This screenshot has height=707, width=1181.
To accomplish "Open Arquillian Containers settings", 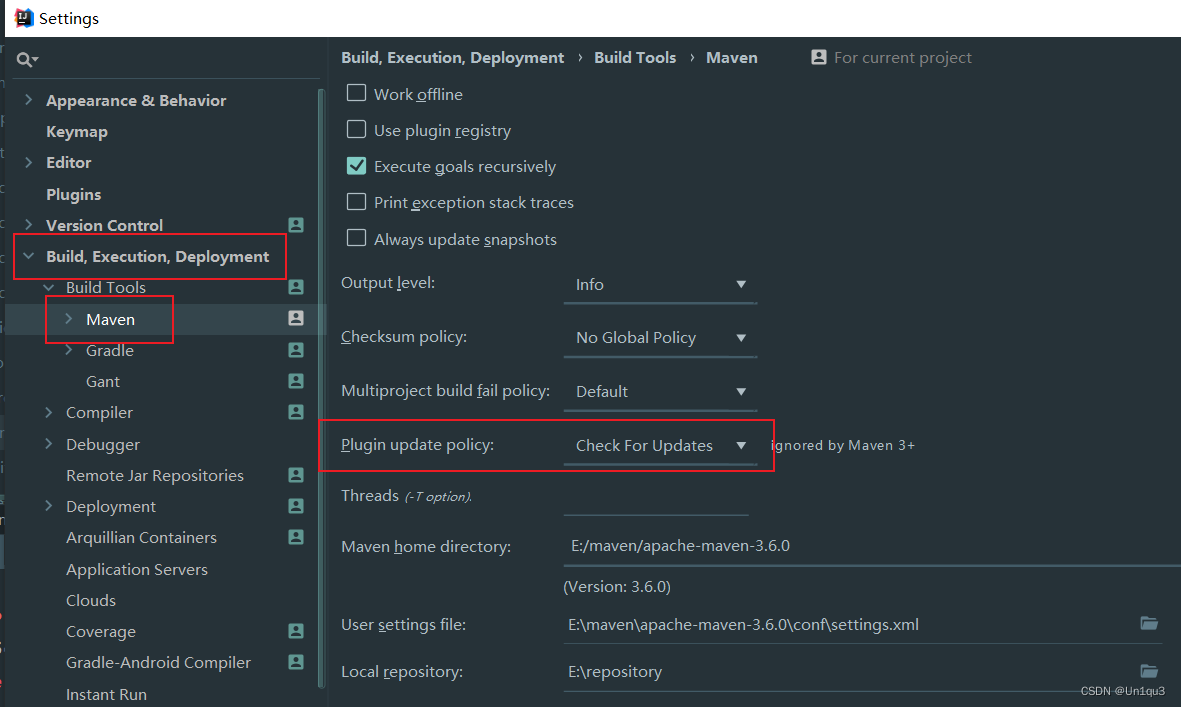I will click(x=141, y=538).
